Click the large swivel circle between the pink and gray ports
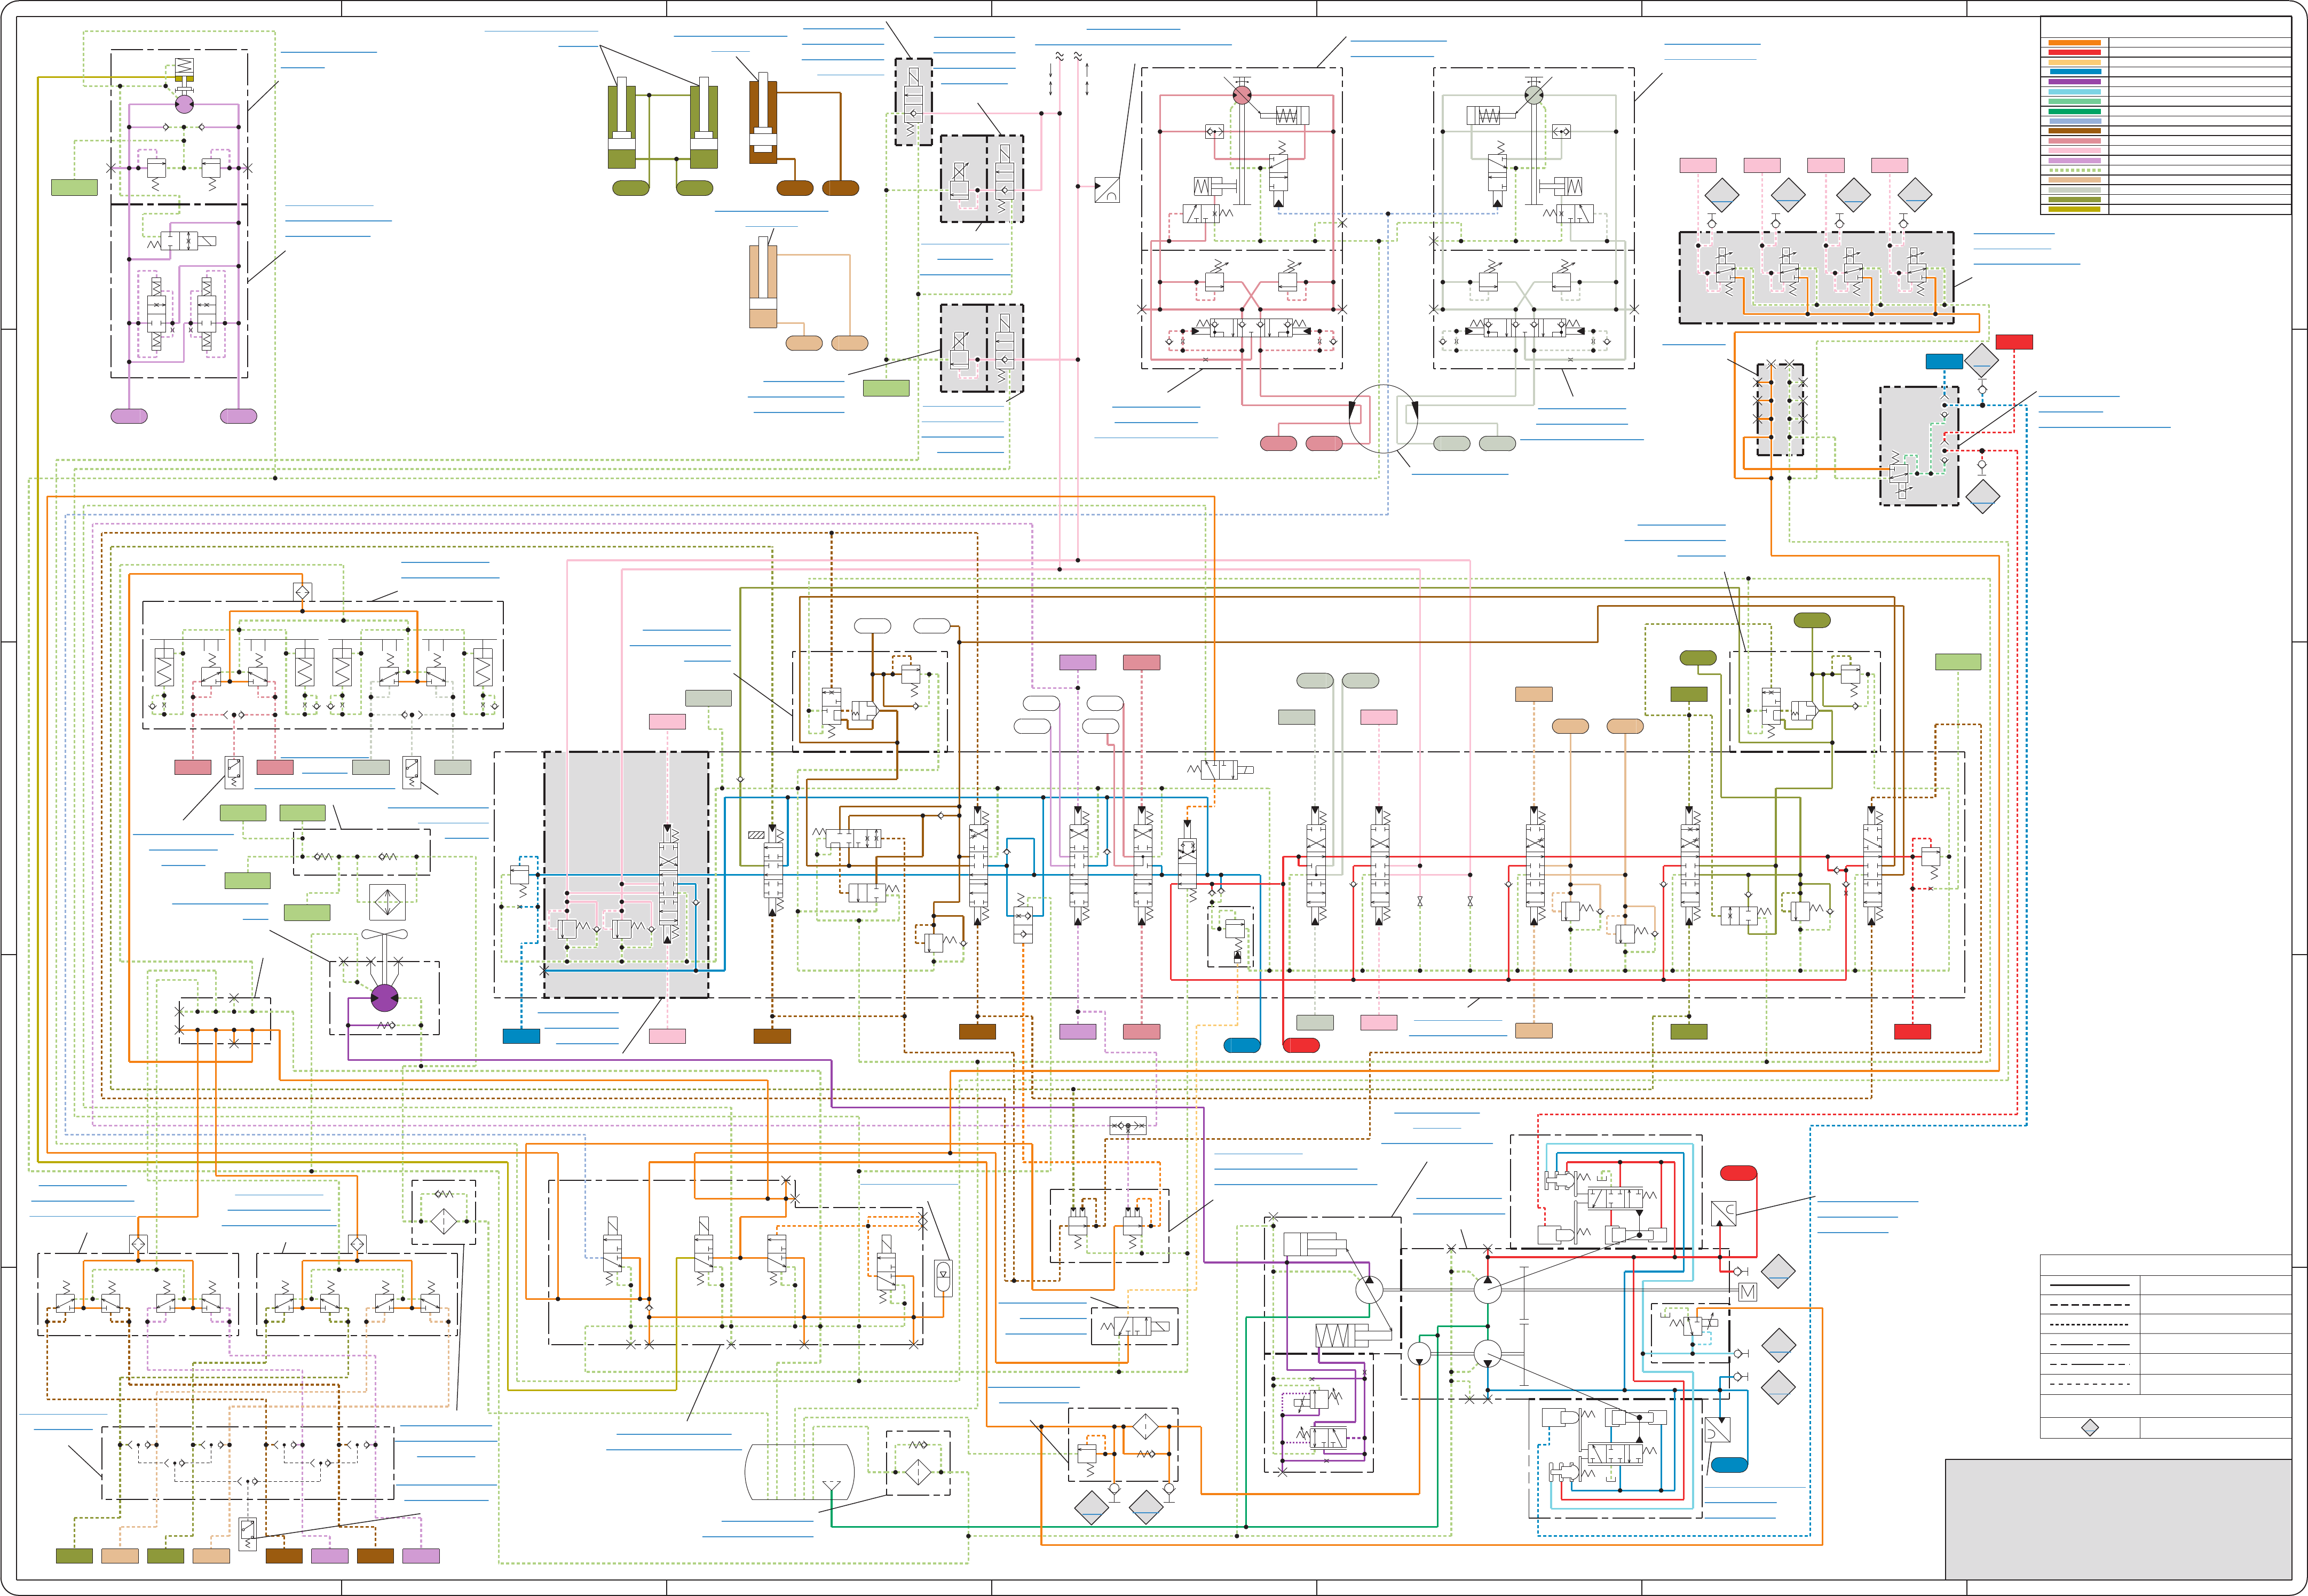Image resolution: width=2308 pixels, height=1596 pixels. [1383, 419]
